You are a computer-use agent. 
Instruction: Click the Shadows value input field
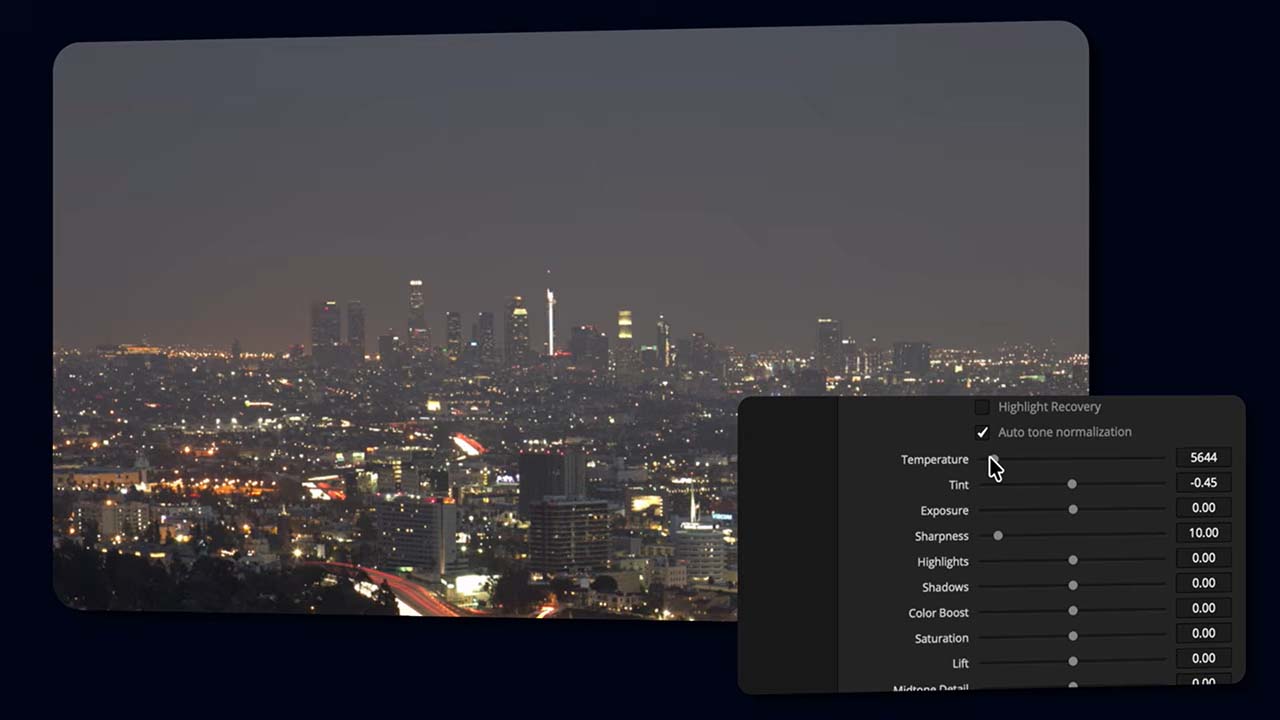click(1203, 583)
